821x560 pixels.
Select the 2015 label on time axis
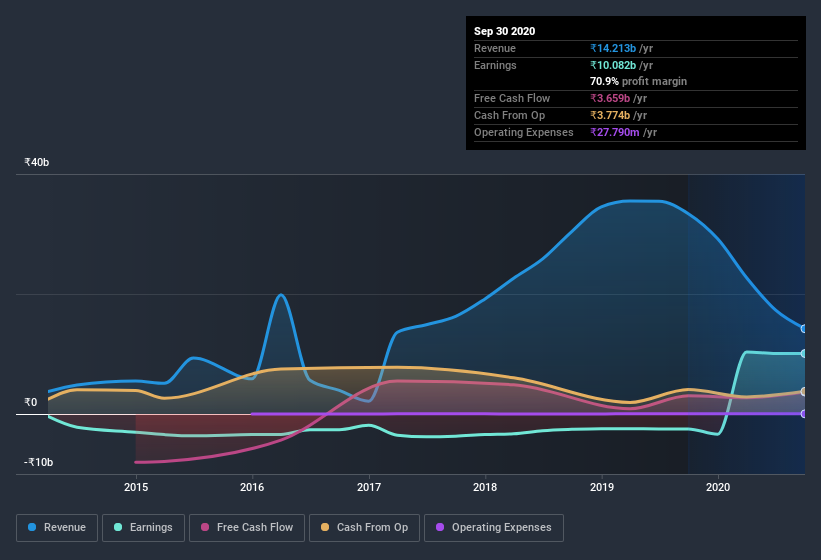[136, 487]
